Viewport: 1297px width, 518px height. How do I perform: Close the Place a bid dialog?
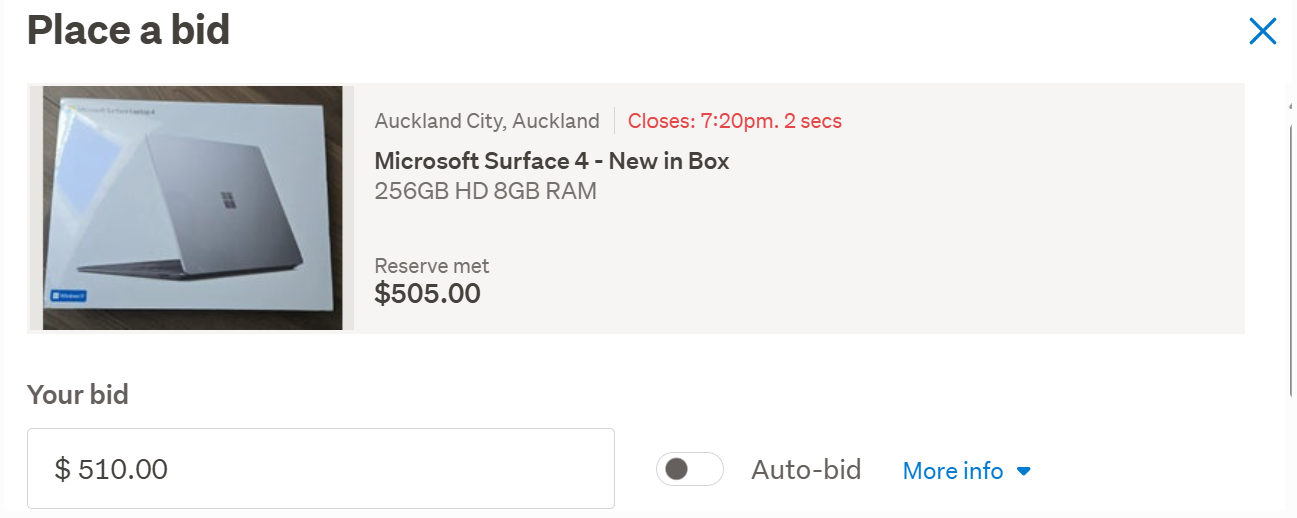click(1262, 32)
